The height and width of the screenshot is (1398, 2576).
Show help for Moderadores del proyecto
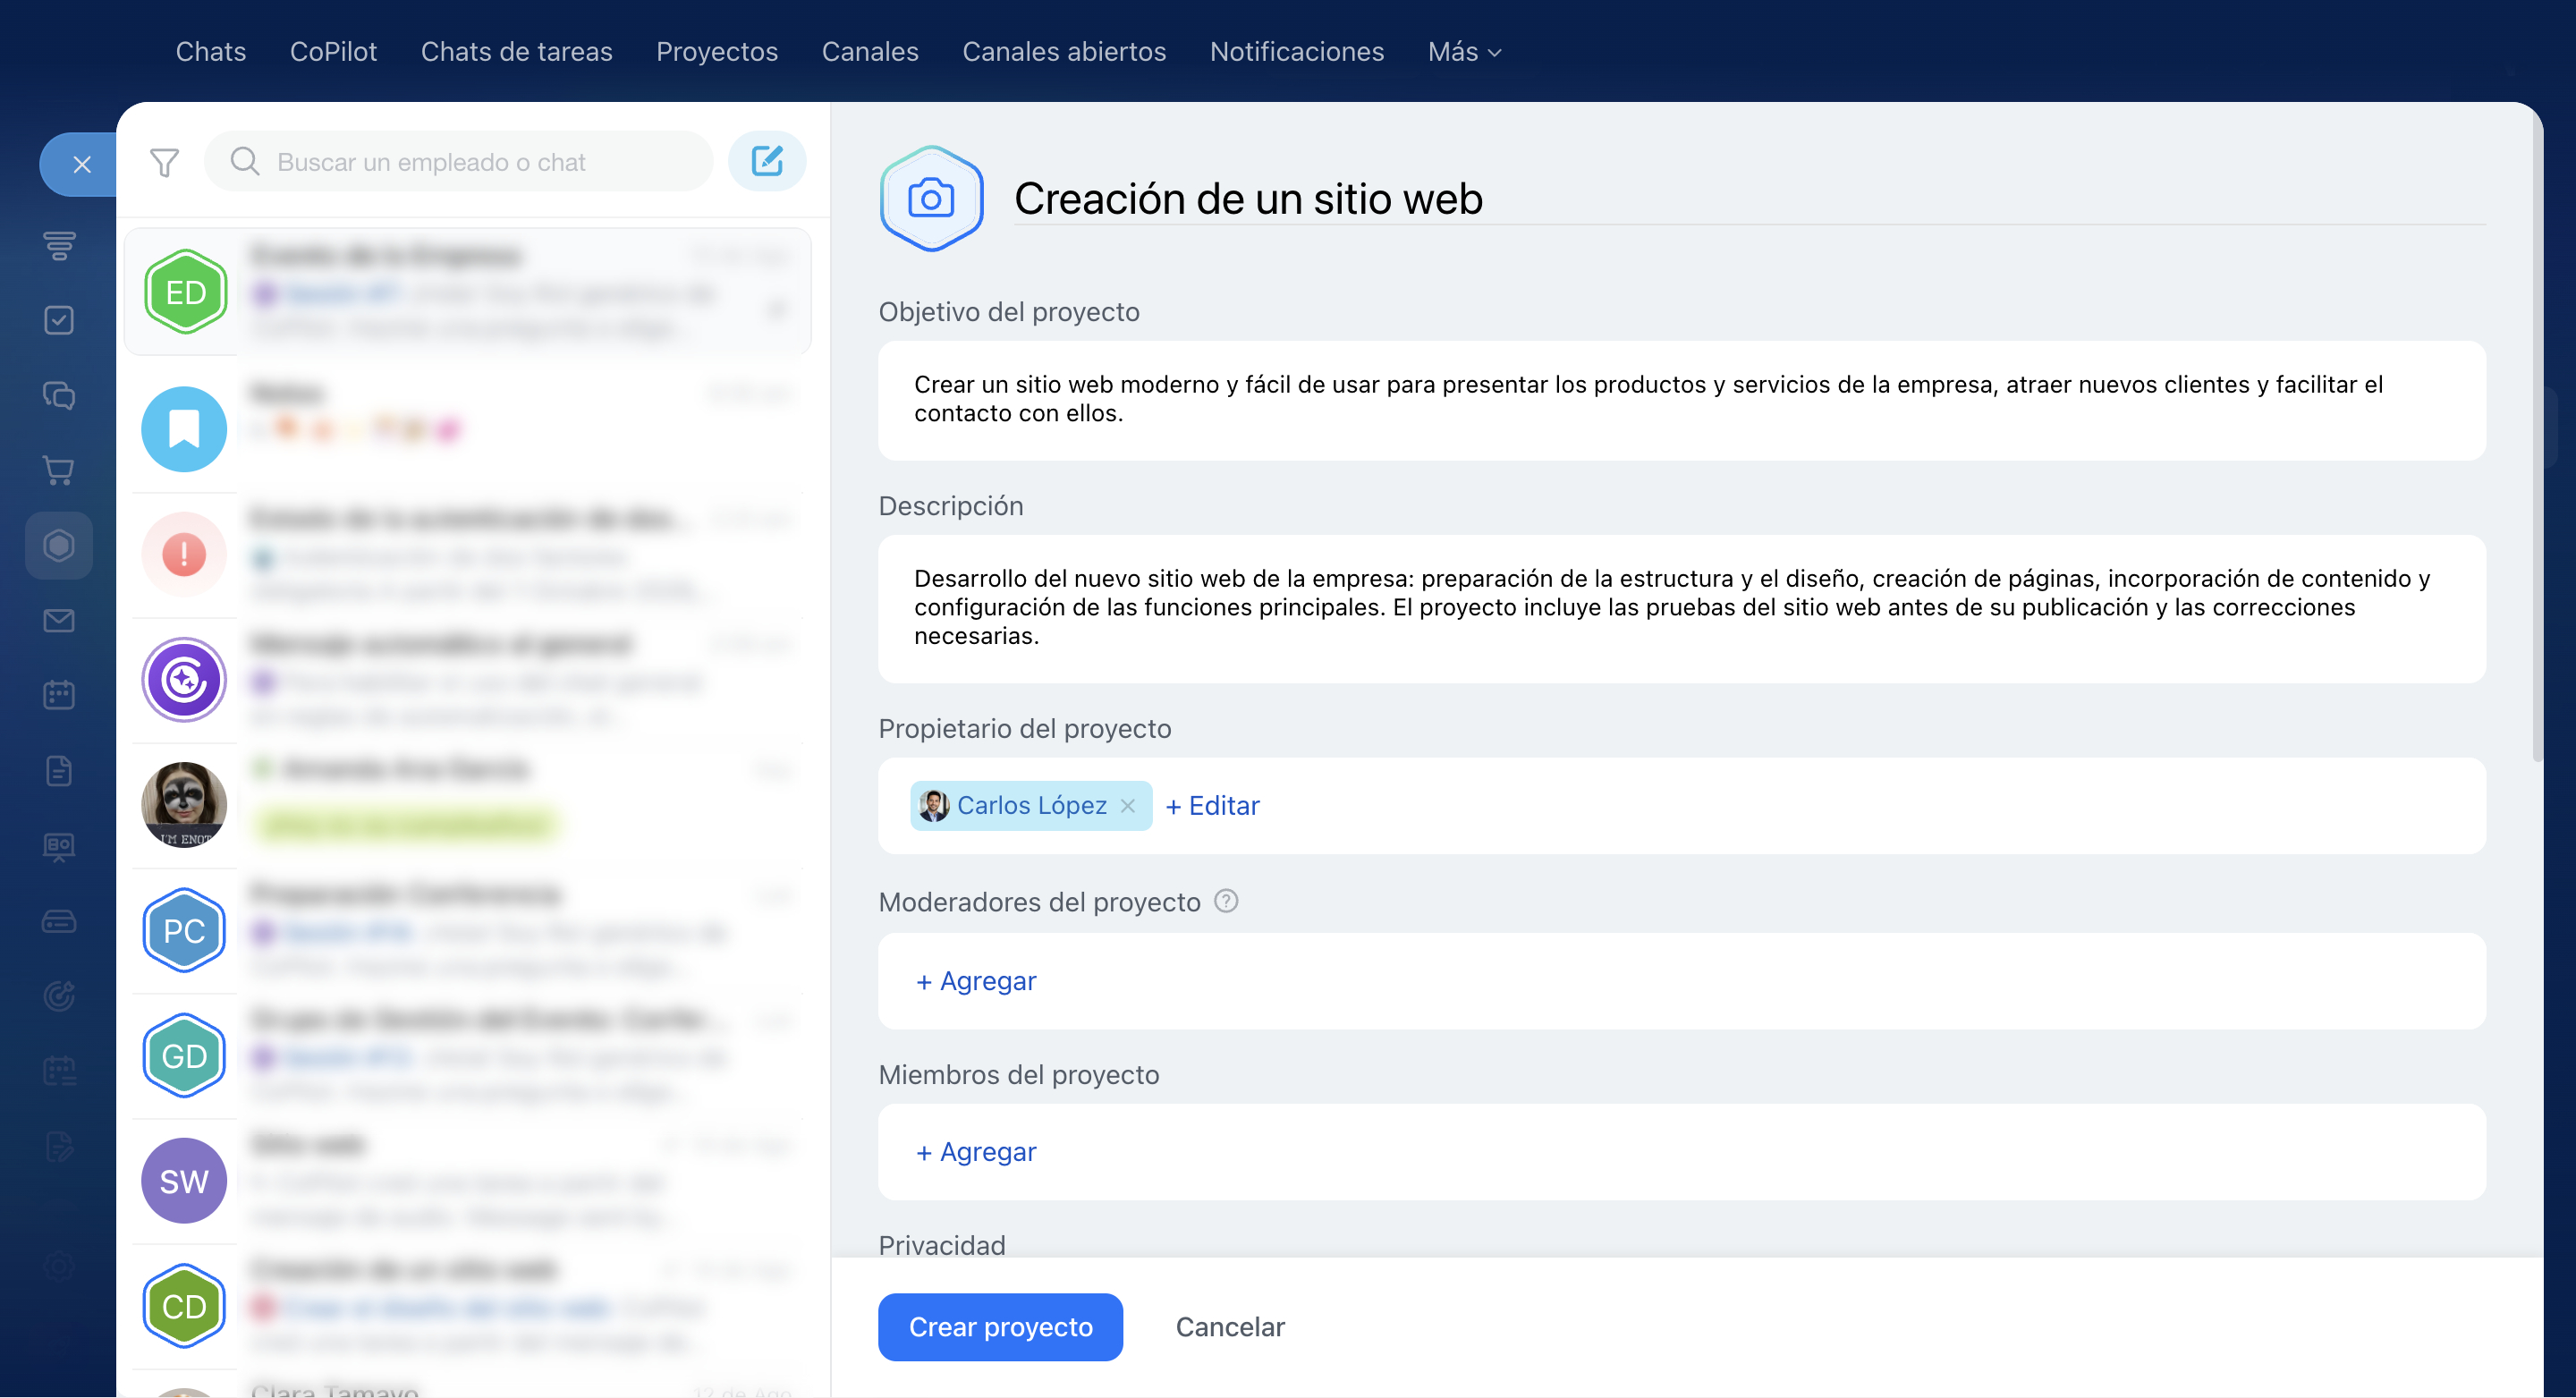(1226, 901)
